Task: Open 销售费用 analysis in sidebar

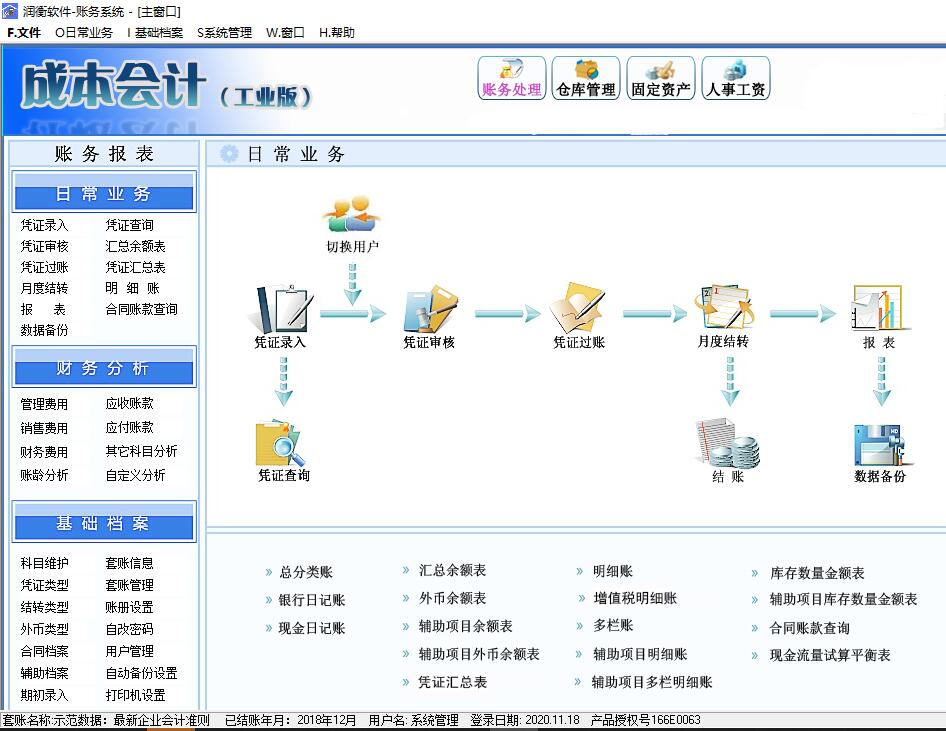Action: click(x=44, y=428)
